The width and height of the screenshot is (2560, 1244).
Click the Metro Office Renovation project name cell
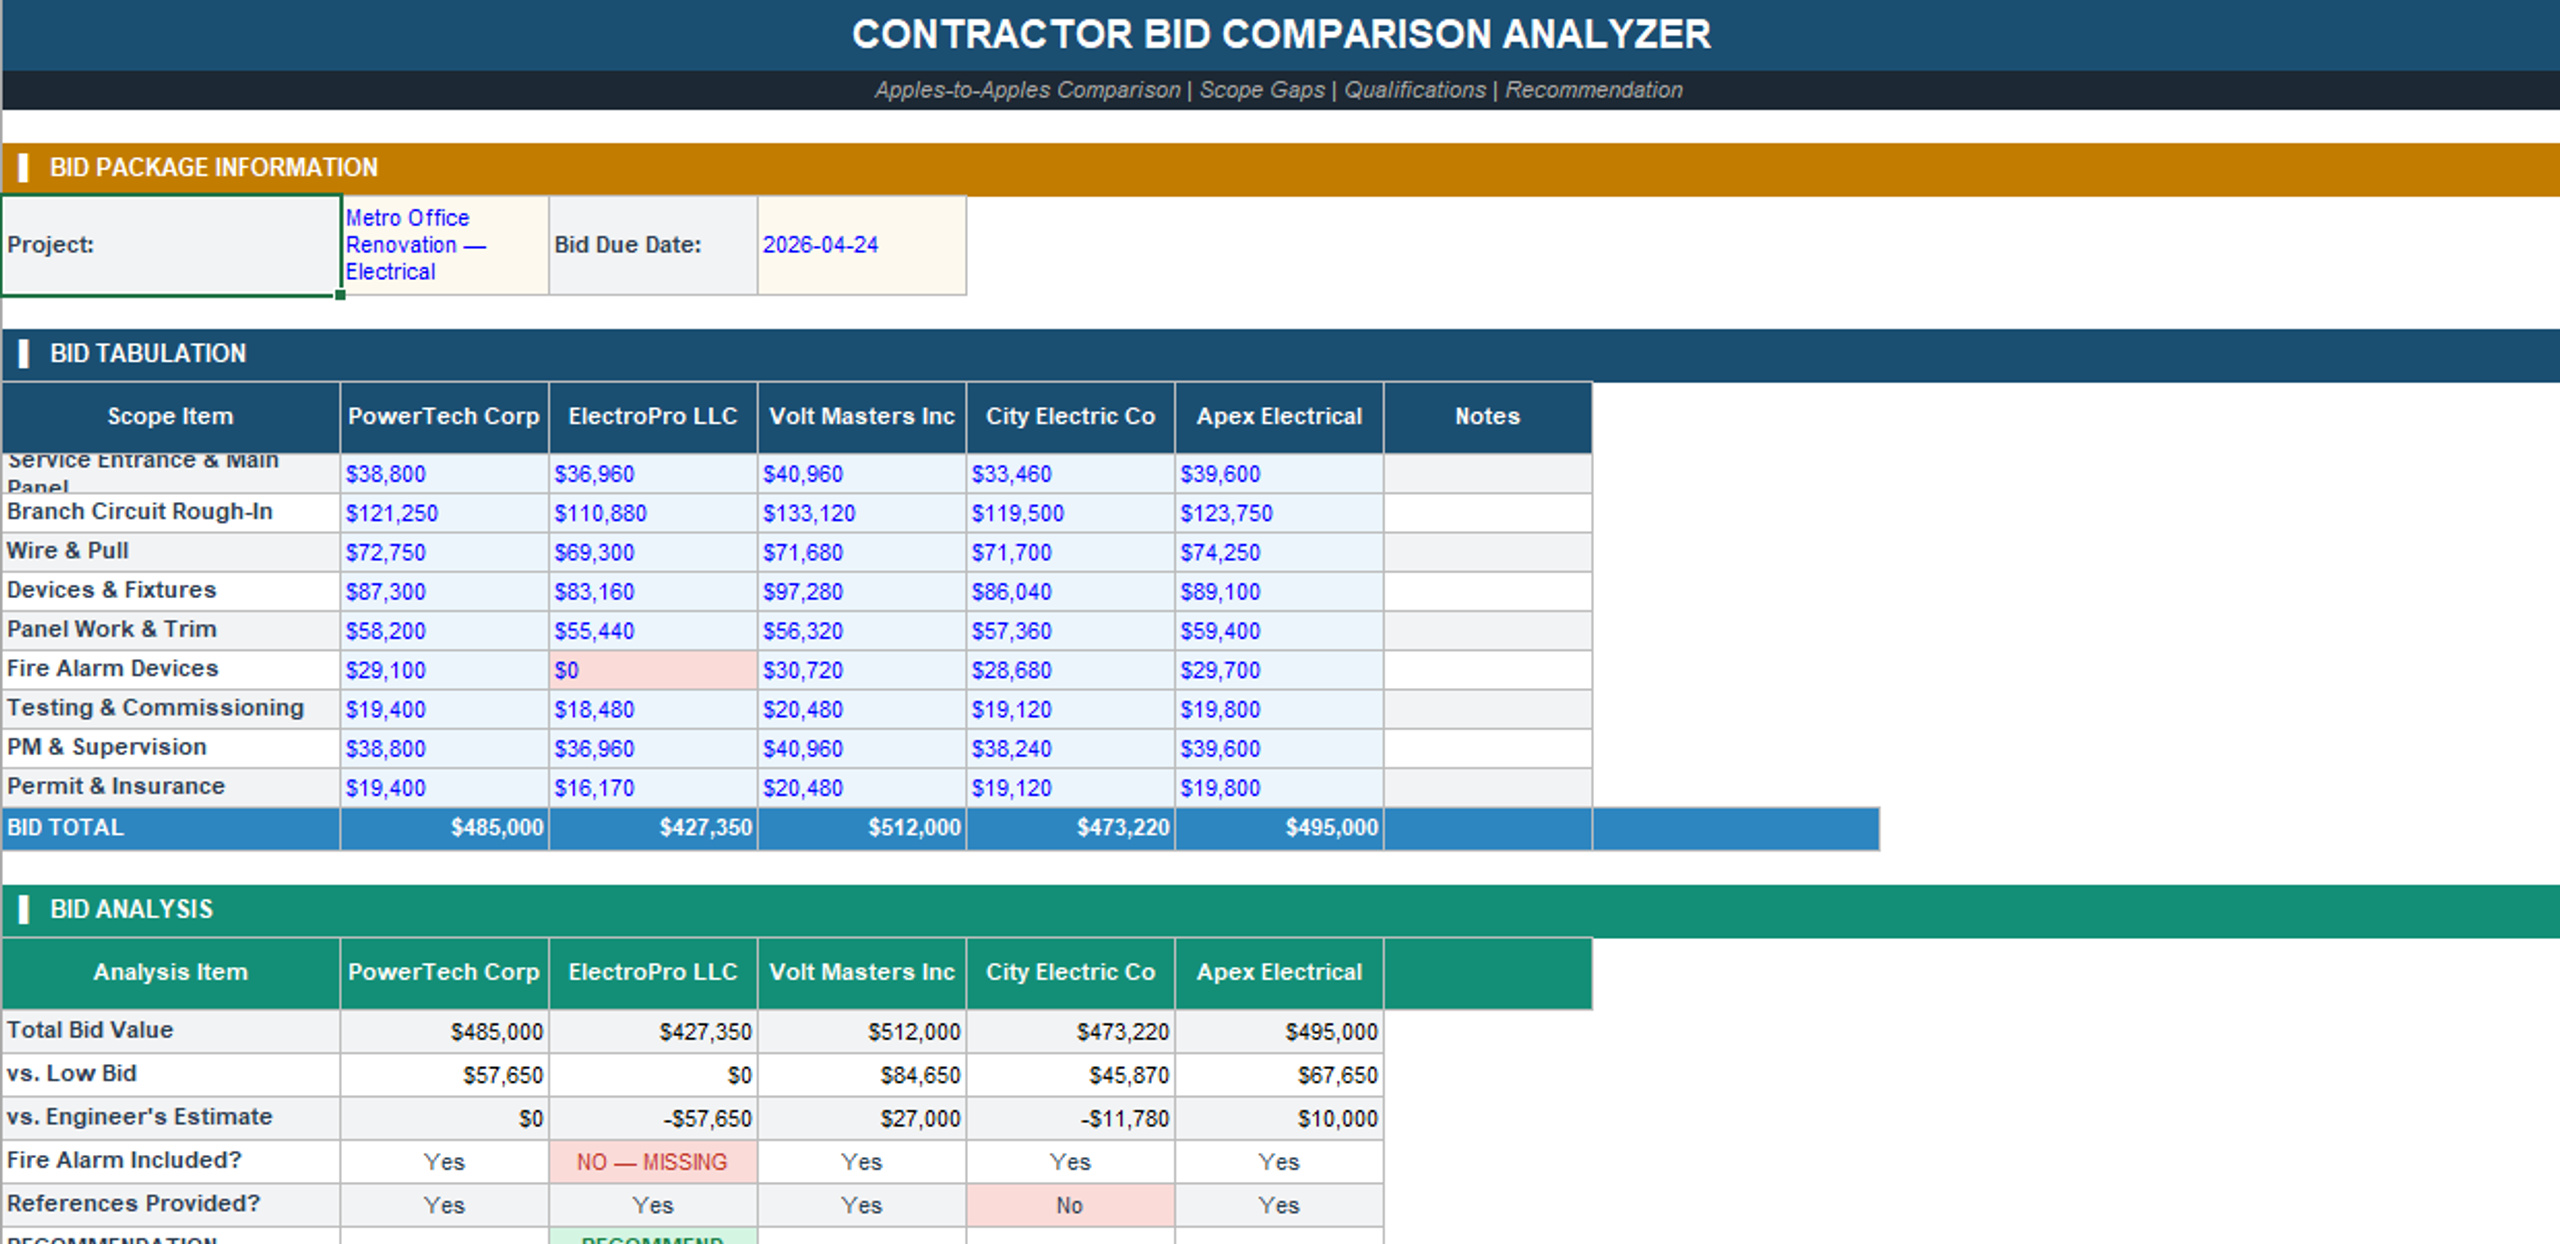(444, 245)
